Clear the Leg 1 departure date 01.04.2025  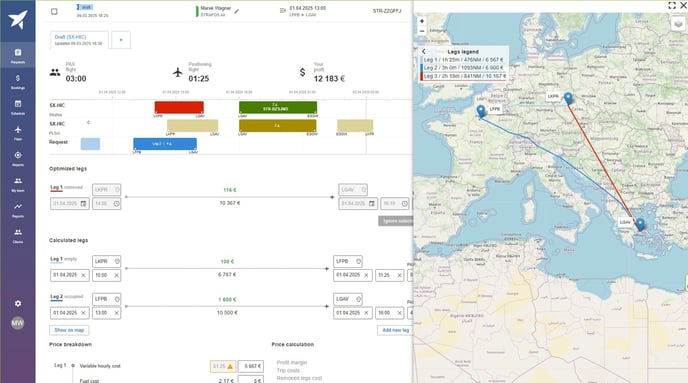[83, 275]
